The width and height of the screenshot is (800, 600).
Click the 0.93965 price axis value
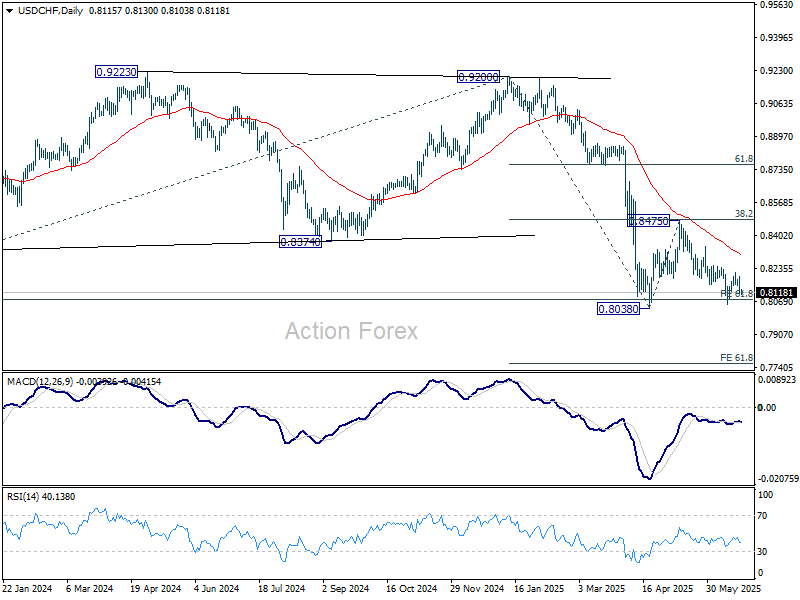coord(777,38)
